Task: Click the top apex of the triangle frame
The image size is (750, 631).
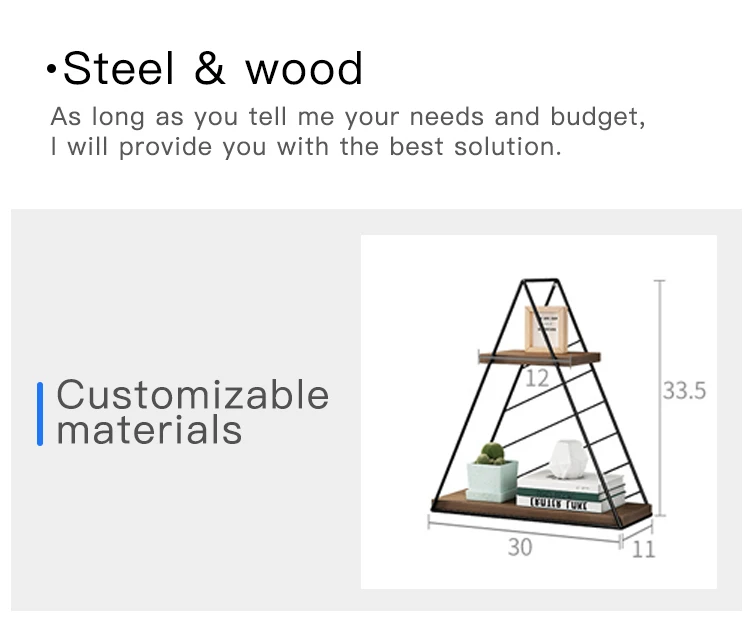Action: coord(540,280)
